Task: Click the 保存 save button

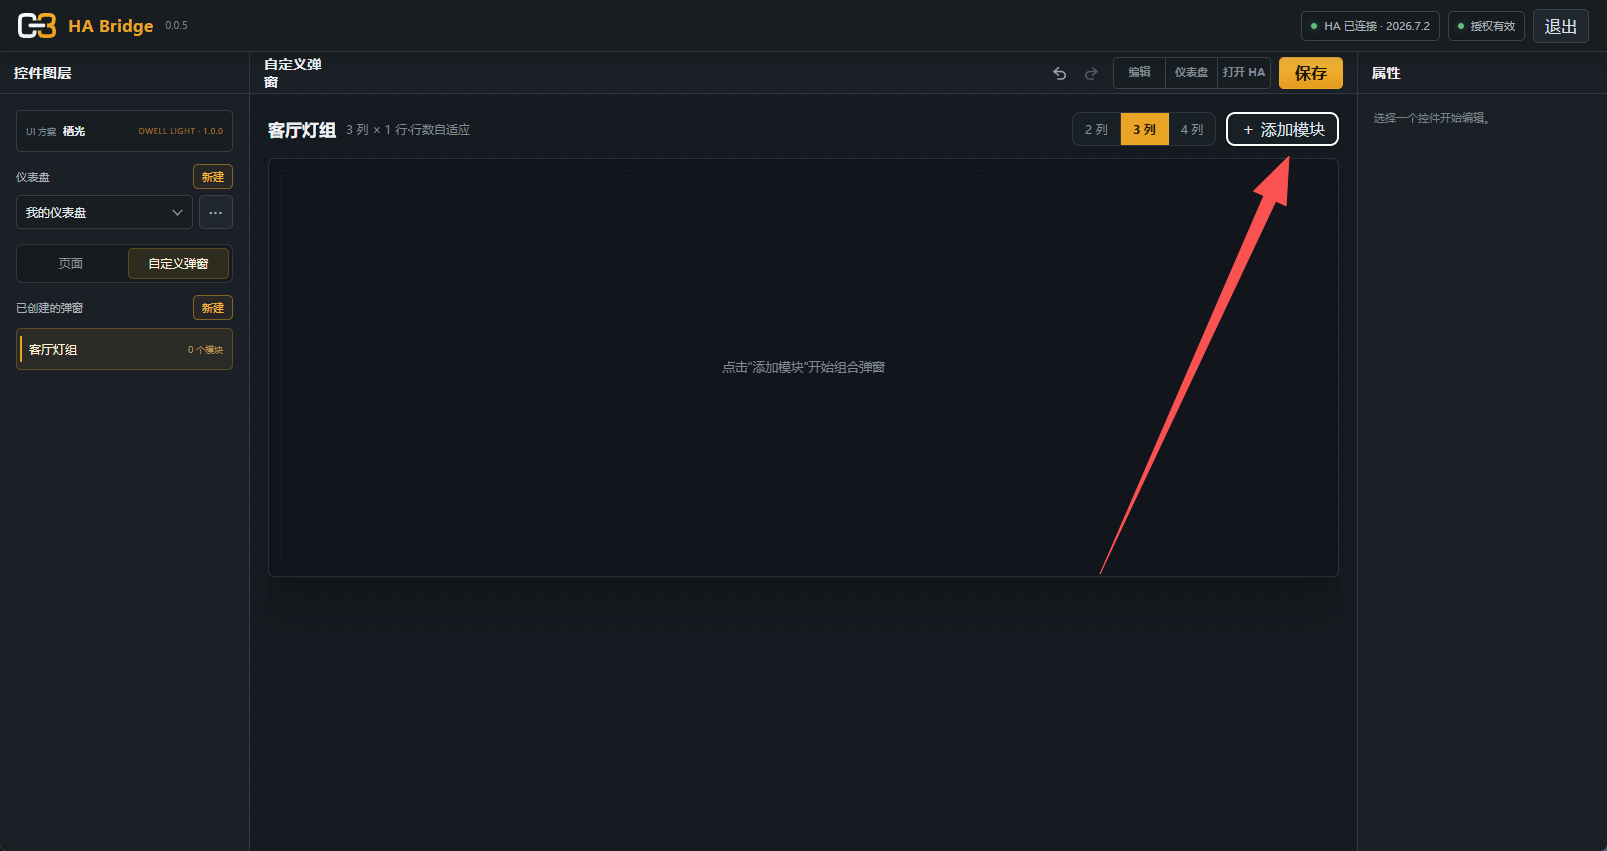Action: click(x=1311, y=73)
